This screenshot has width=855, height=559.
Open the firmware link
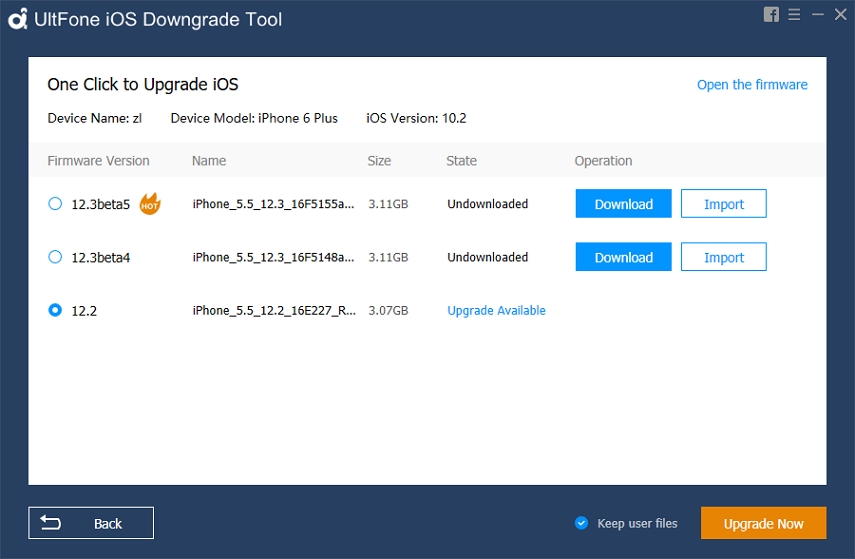(752, 85)
